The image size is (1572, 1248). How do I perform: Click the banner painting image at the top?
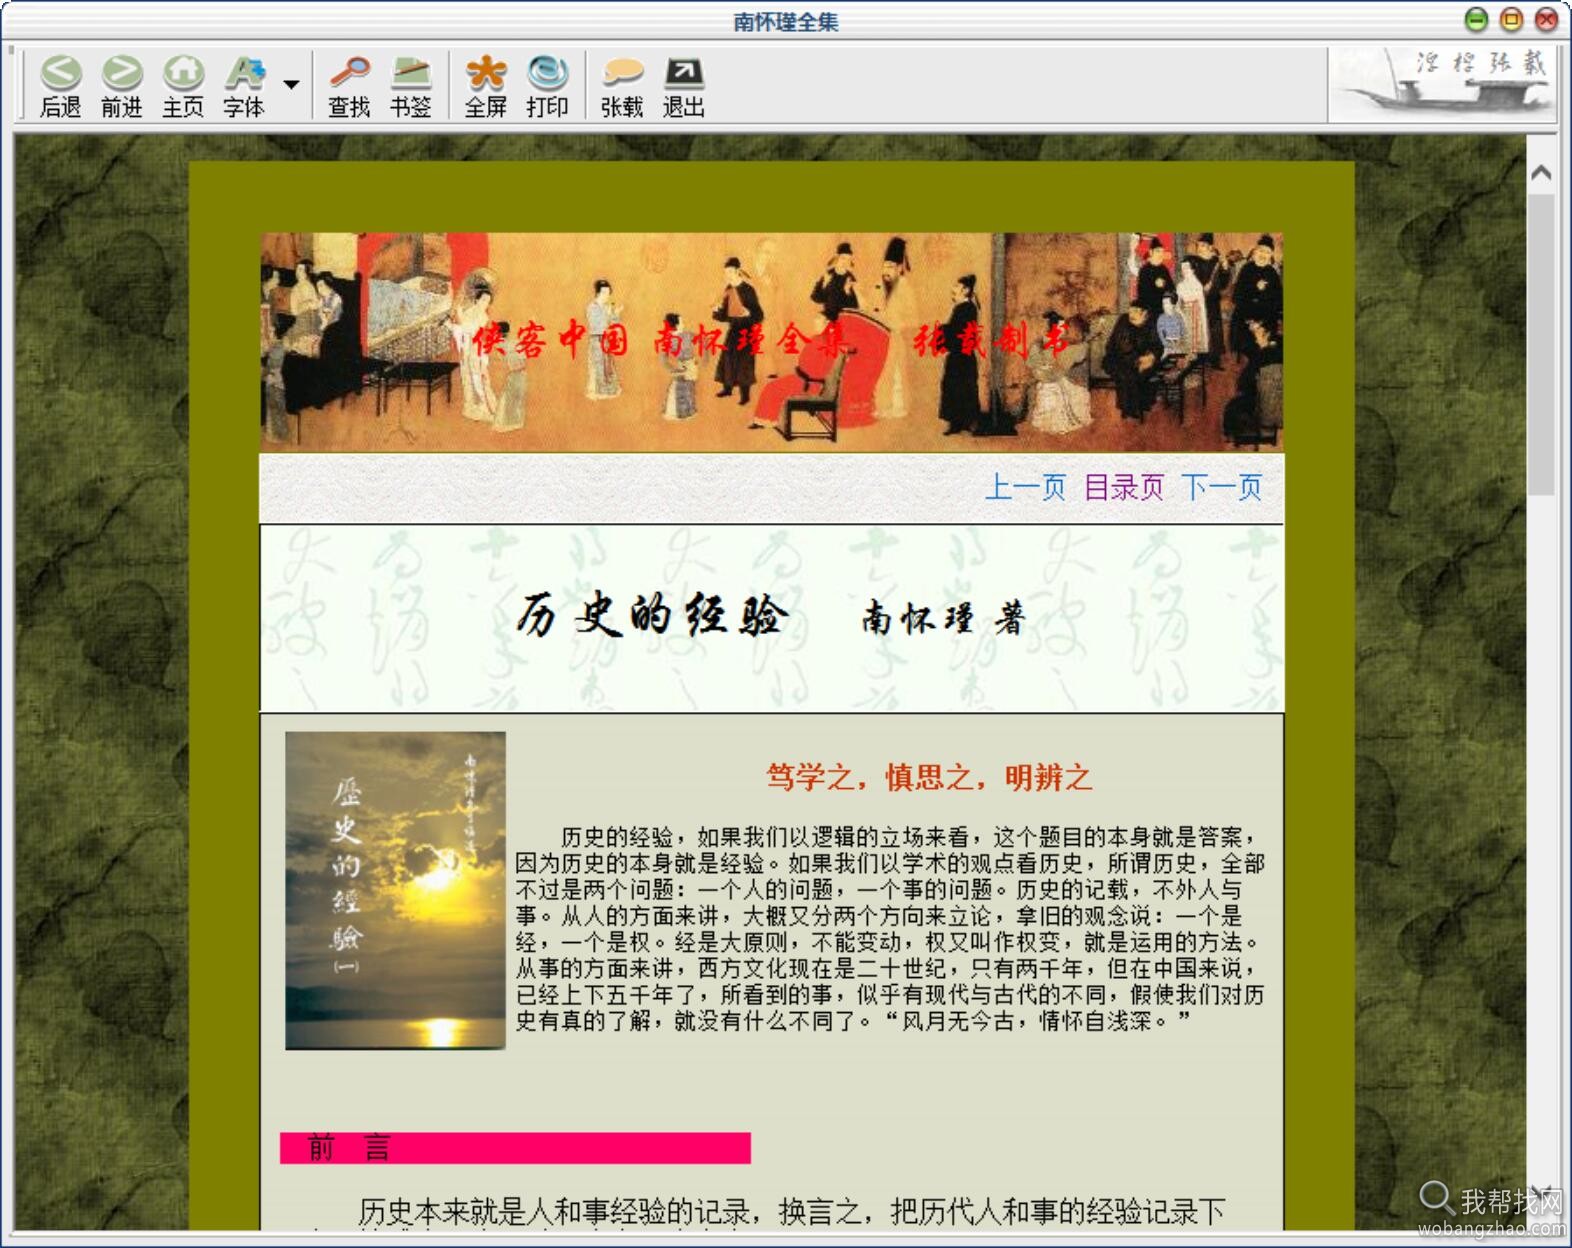[x=771, y=342]
